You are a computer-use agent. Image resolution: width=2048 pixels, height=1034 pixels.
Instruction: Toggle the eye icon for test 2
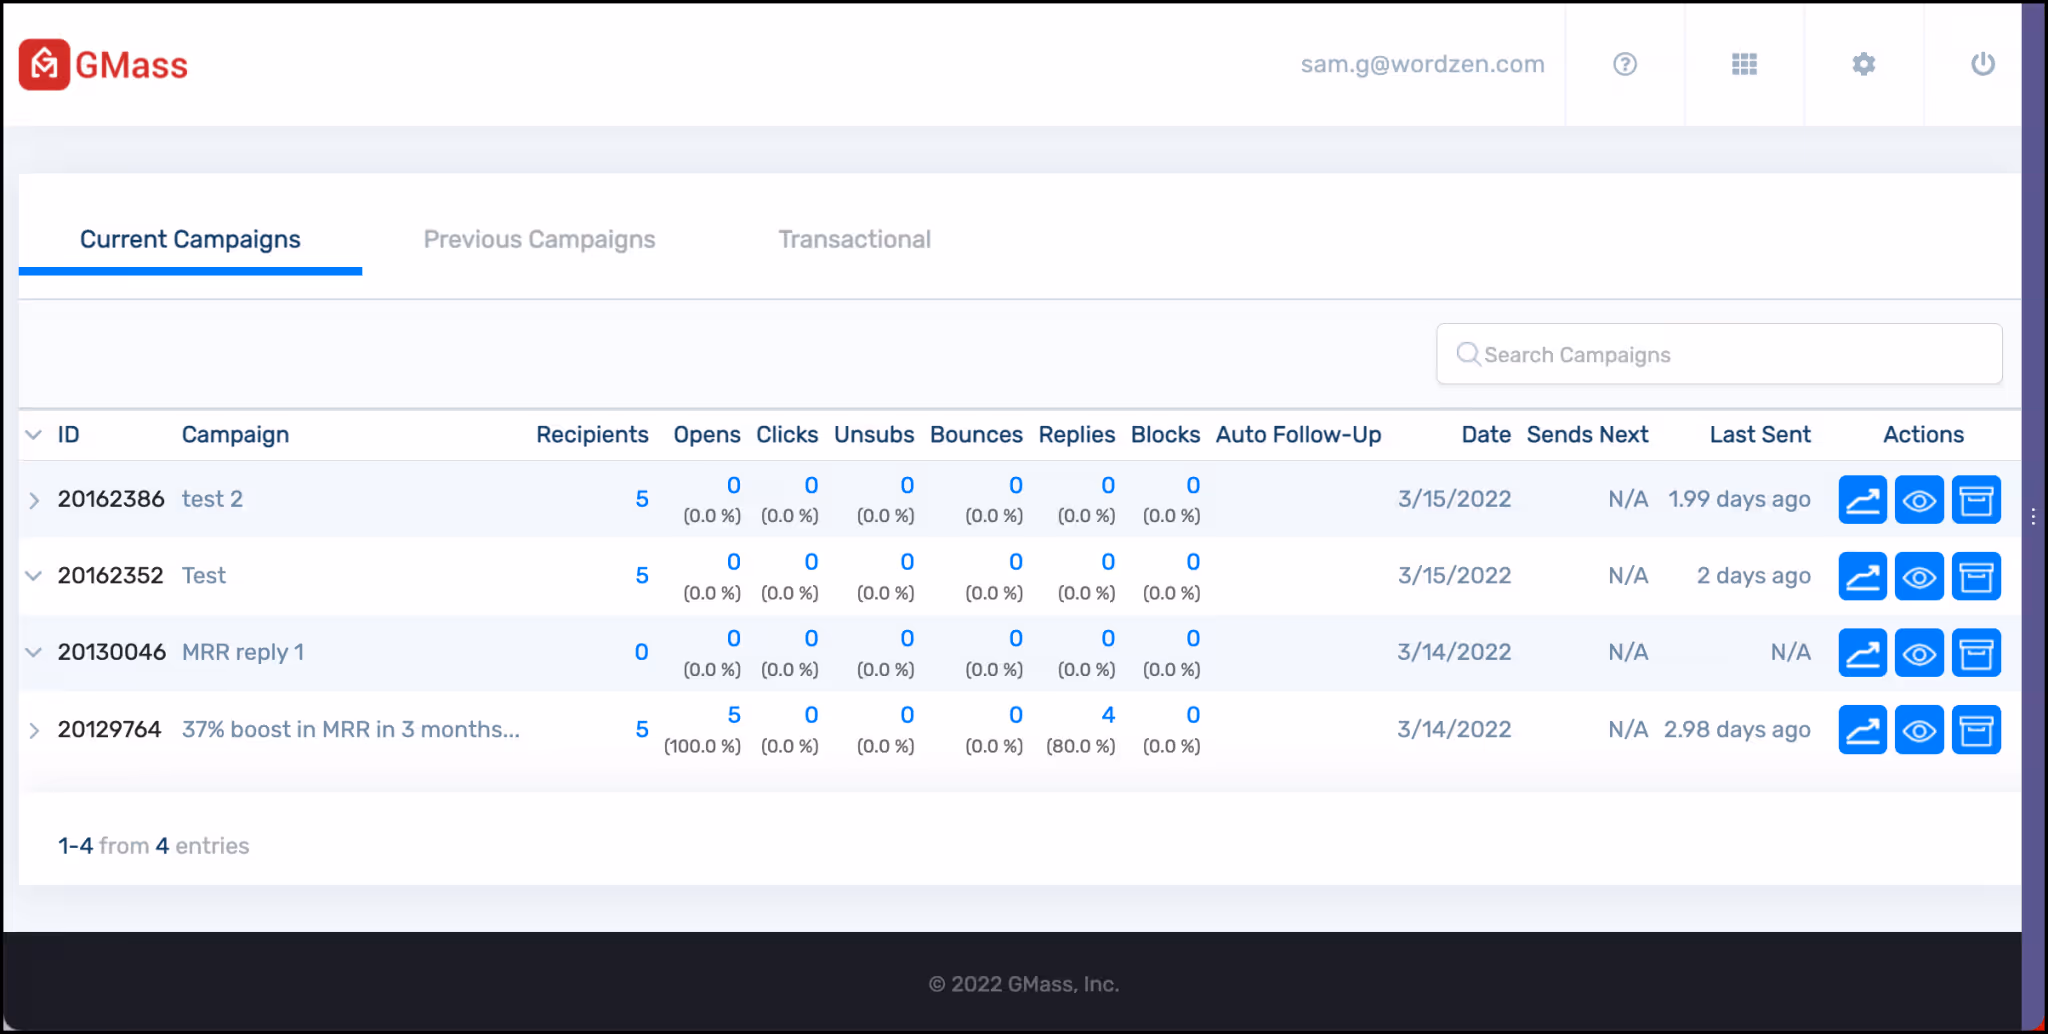[x=1918, y=499]
